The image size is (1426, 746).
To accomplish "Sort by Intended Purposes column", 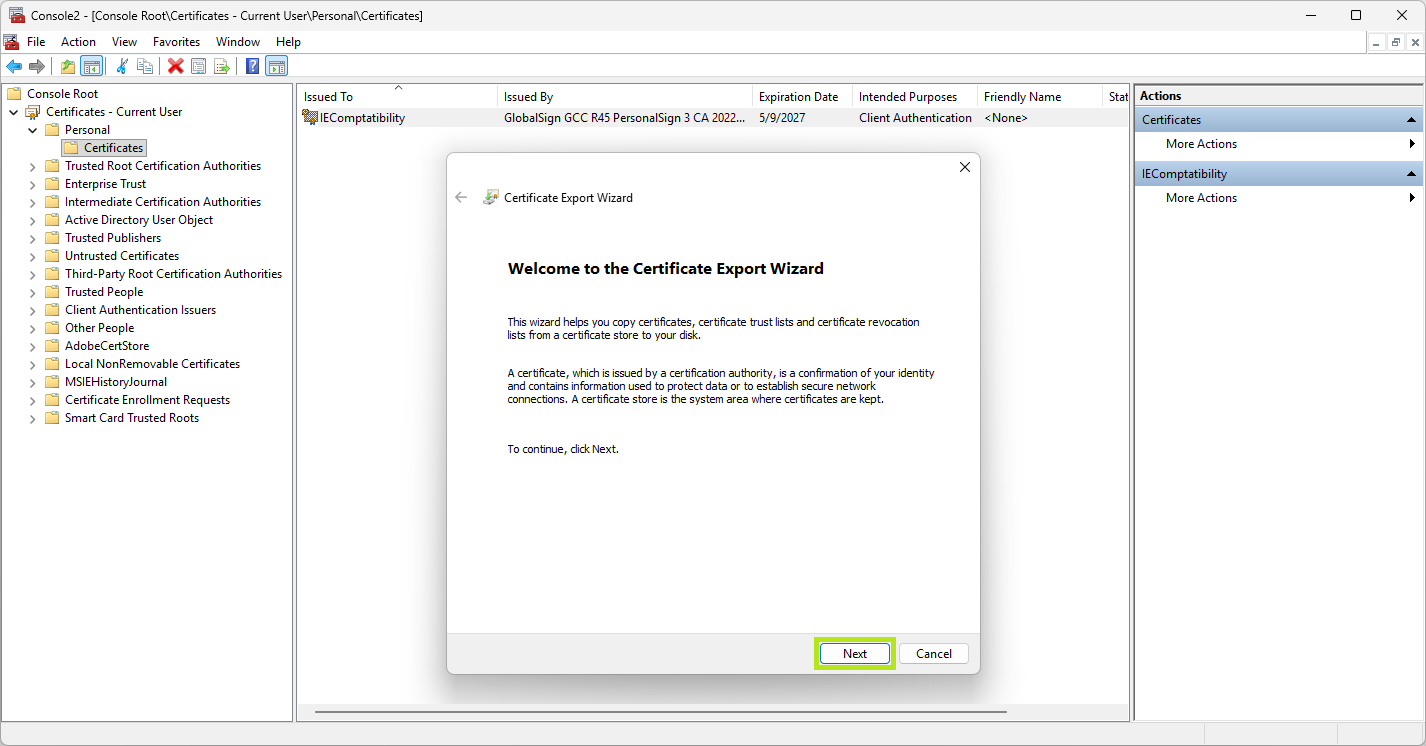I will coord(914,97).
